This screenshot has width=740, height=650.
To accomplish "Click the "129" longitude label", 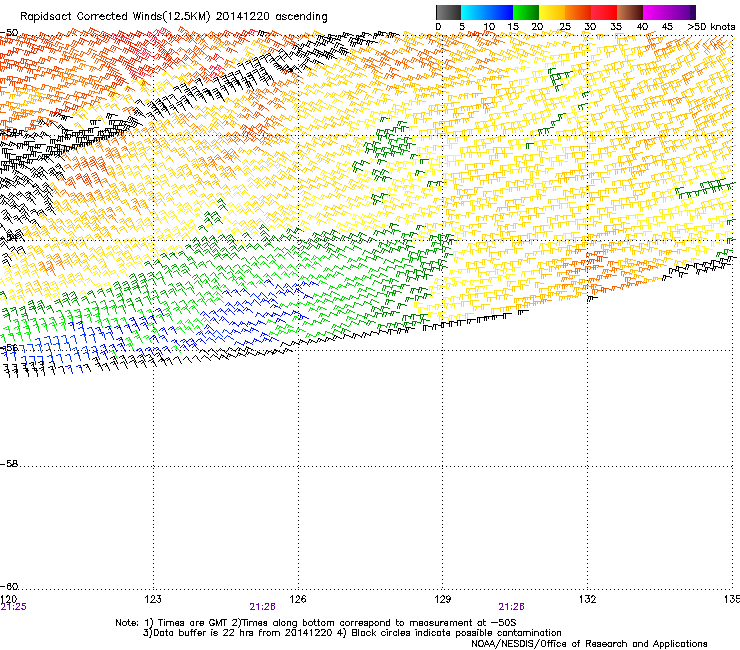I will [x=442, y=599].
